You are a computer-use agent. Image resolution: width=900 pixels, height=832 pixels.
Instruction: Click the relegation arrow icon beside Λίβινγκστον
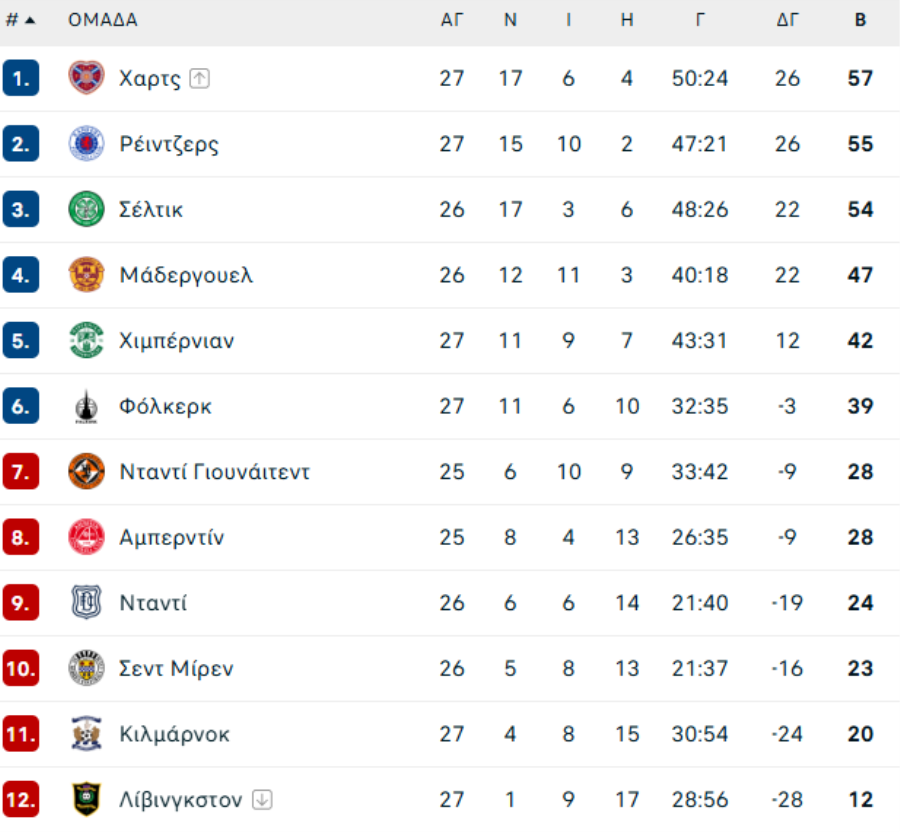[x=262, y=800]
